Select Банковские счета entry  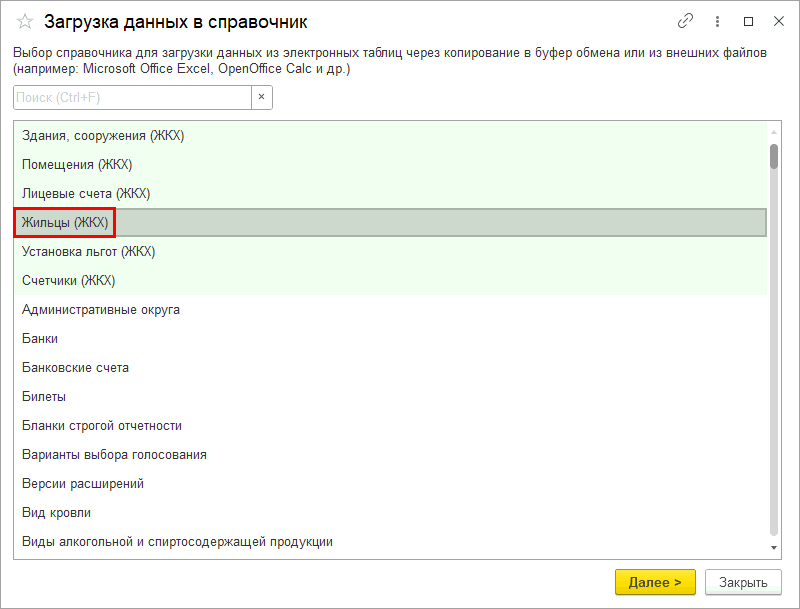(390, 368)
